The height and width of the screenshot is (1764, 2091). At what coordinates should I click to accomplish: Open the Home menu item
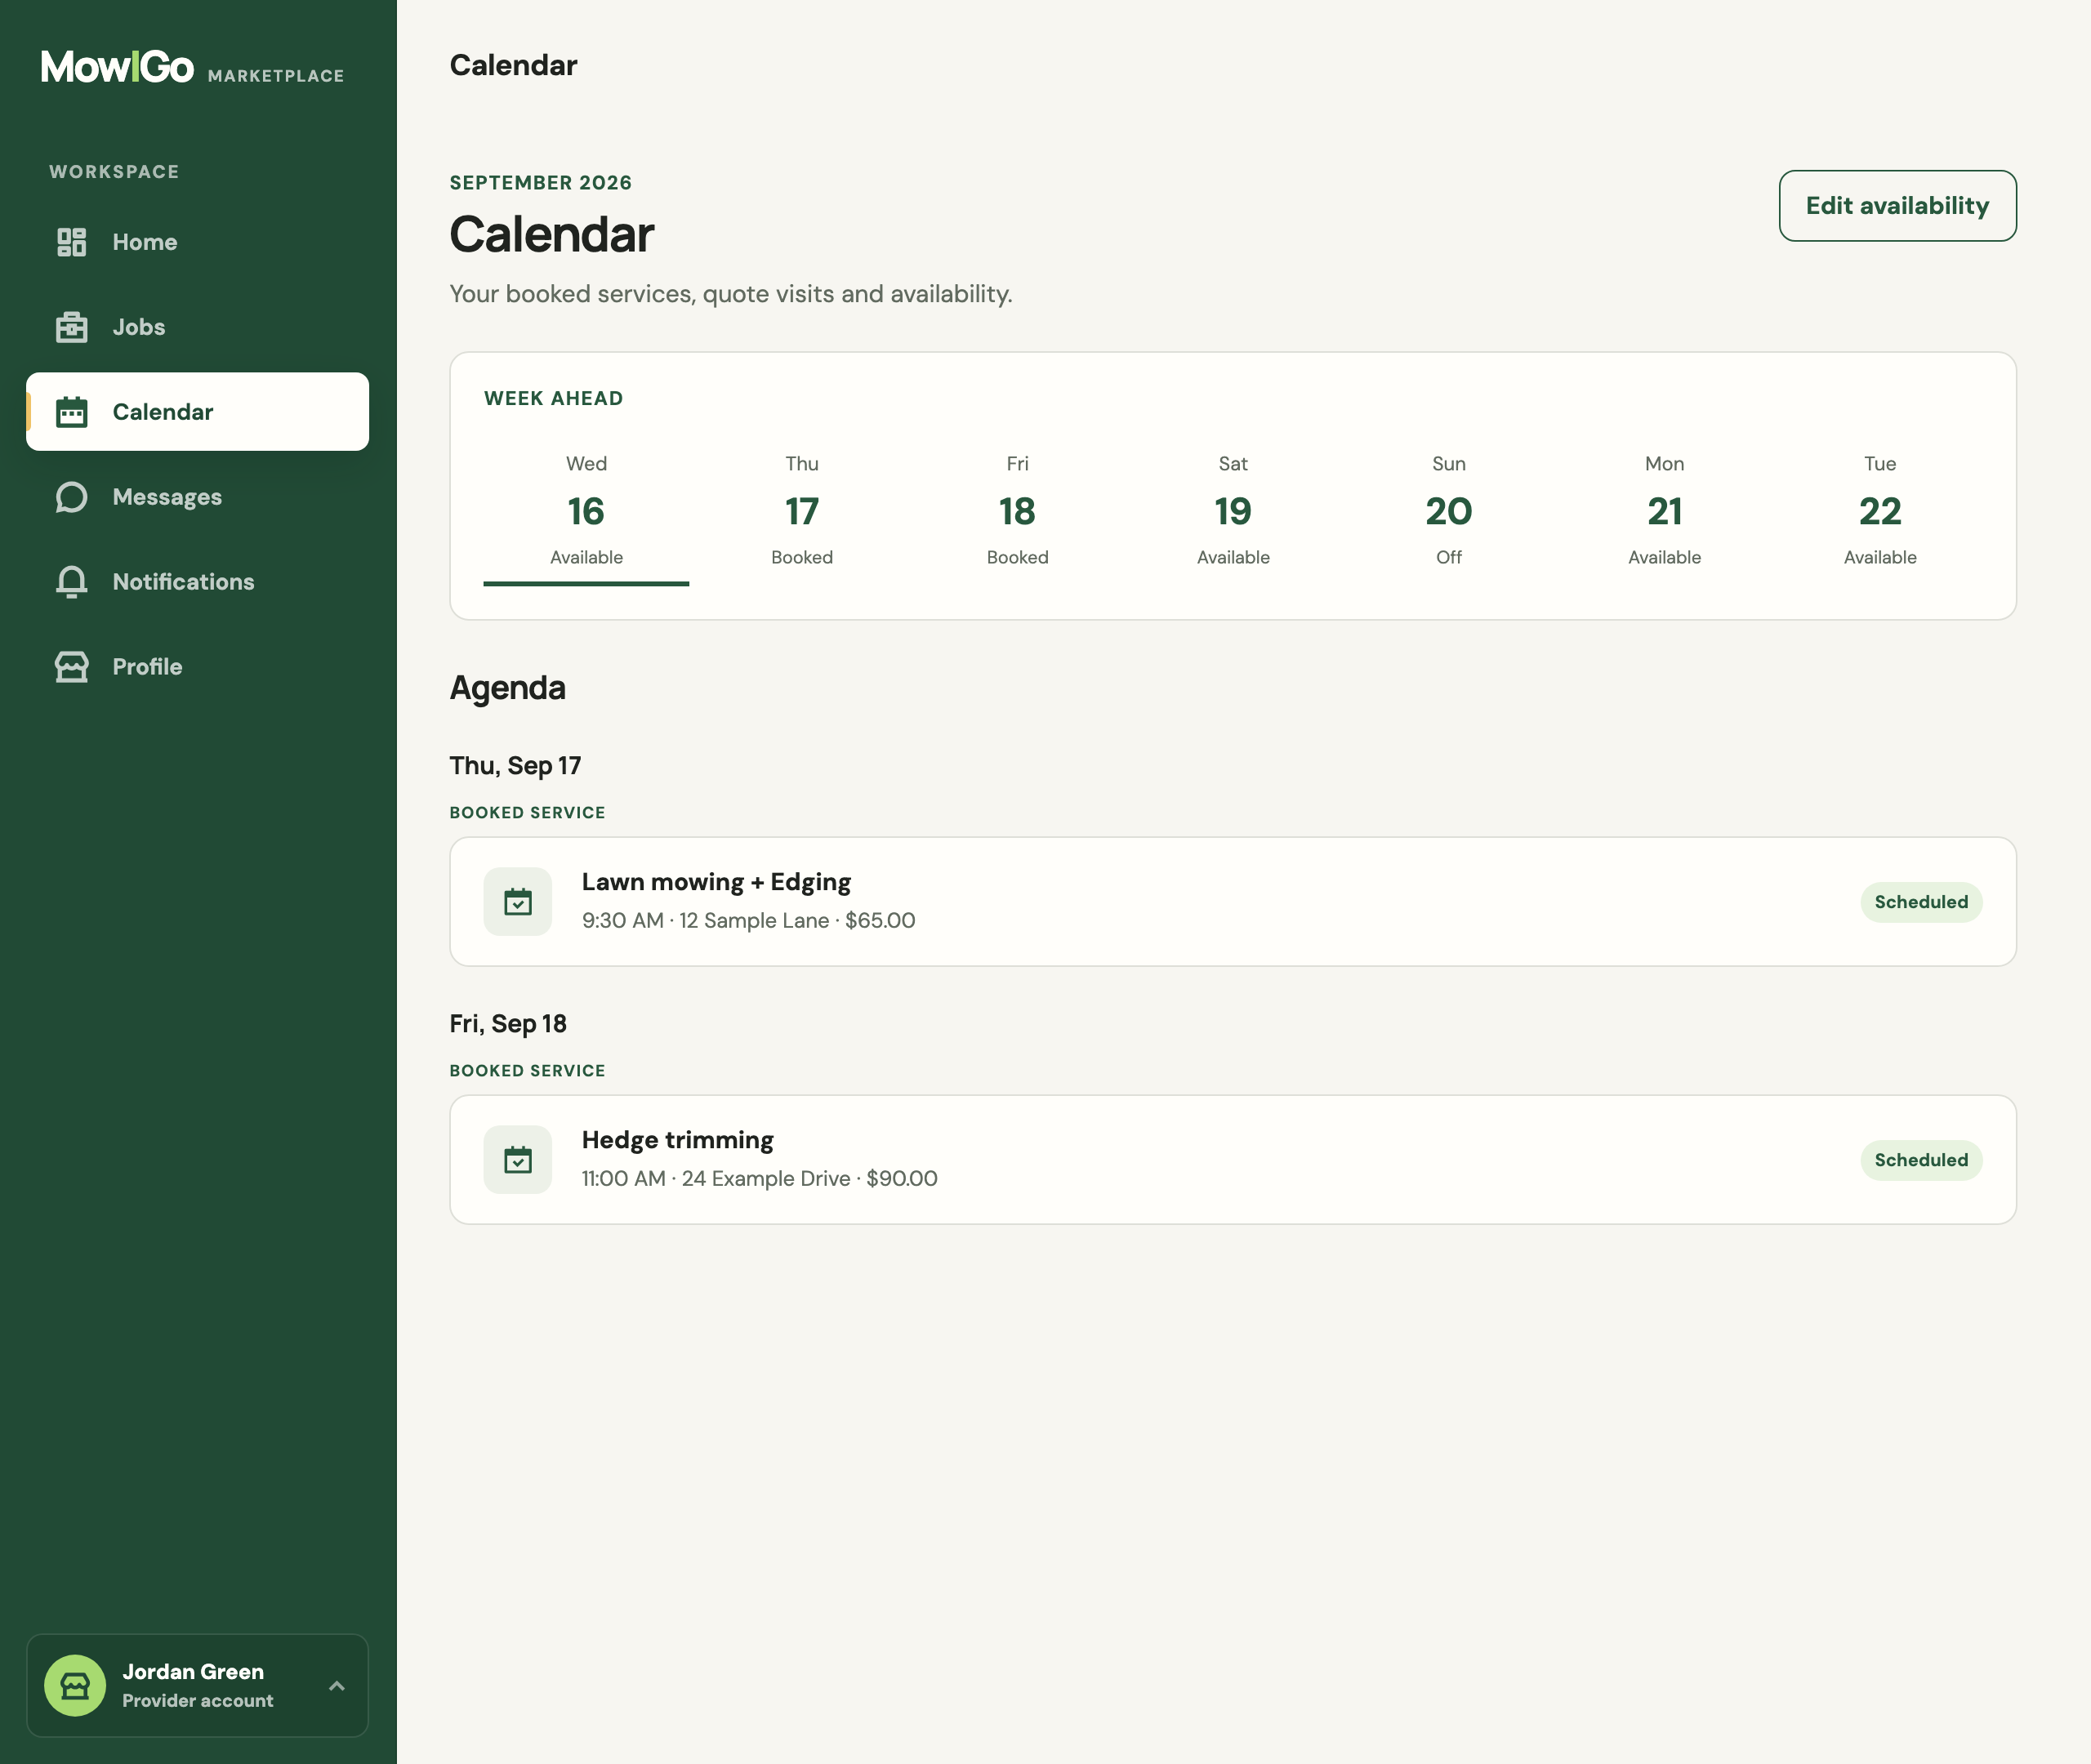coord(198,242)
